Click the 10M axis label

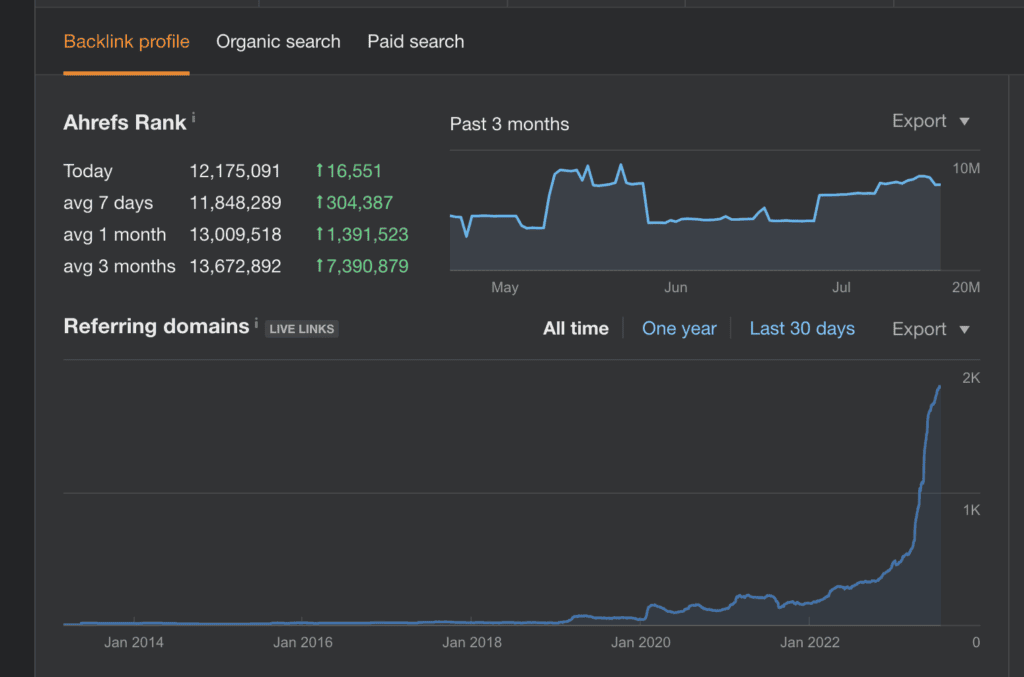click(x=966, y=168)
